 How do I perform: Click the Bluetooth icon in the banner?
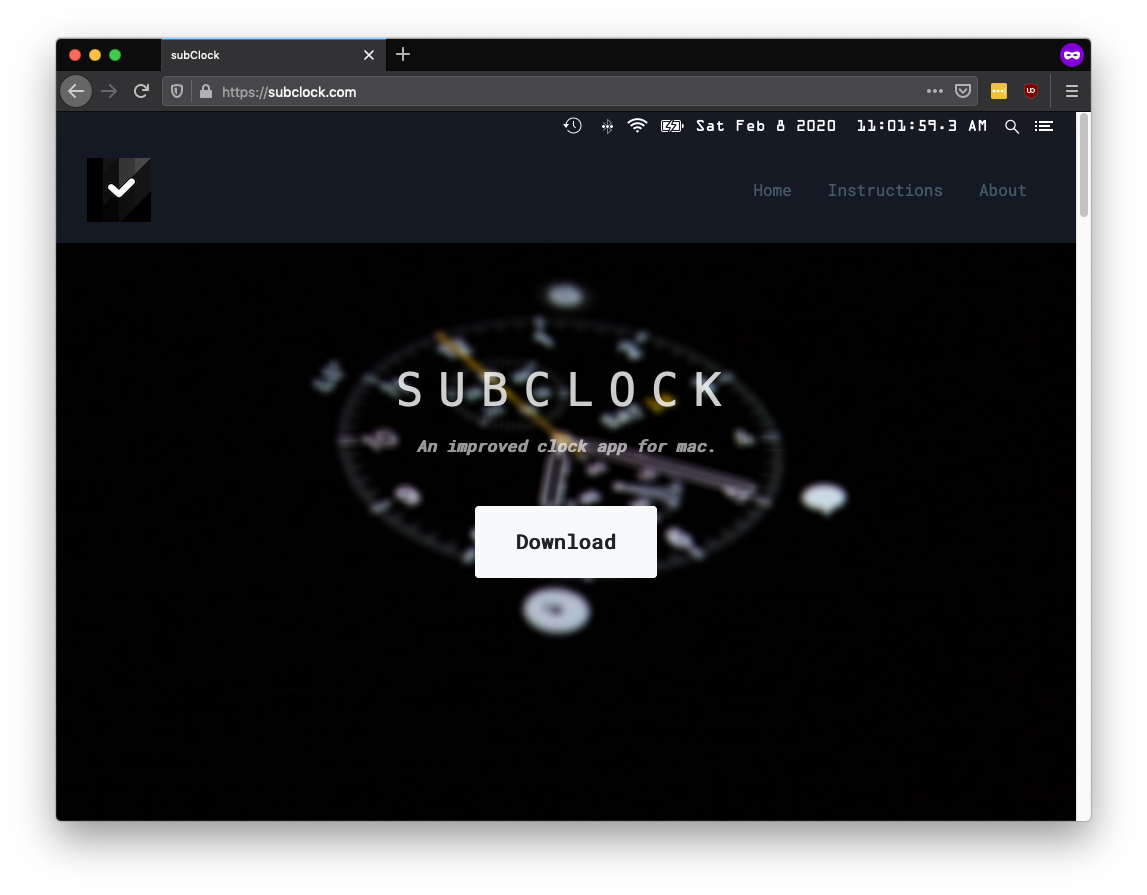click(x=607, y=126)
